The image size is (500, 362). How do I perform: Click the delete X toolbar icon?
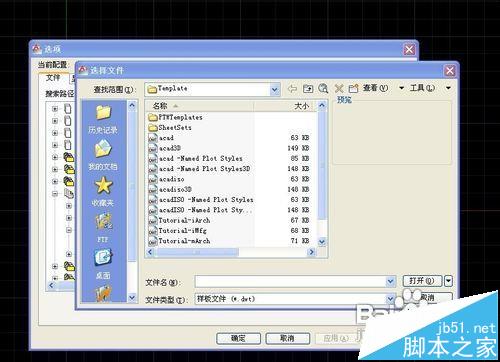click(339, 88)
